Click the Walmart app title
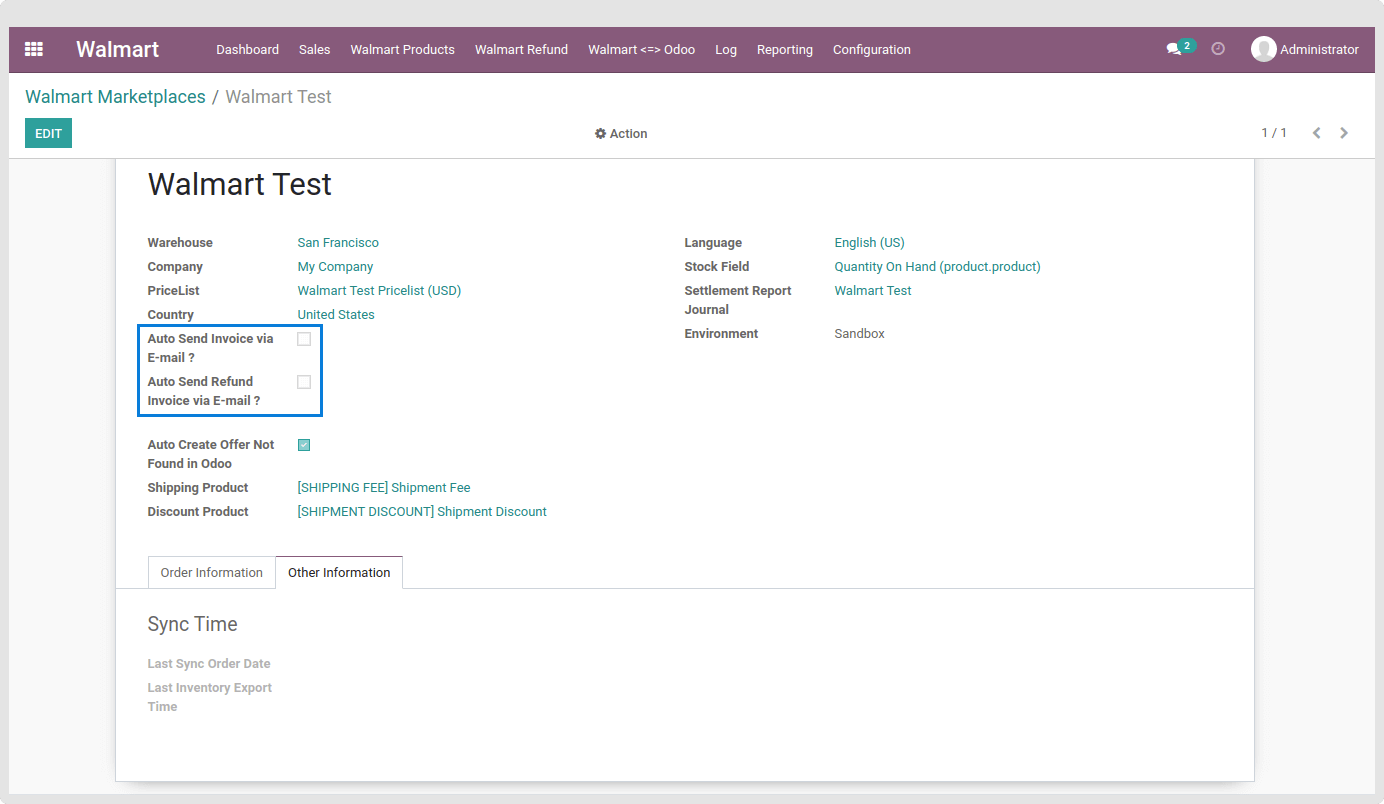1384x804 pixels. 117,49
